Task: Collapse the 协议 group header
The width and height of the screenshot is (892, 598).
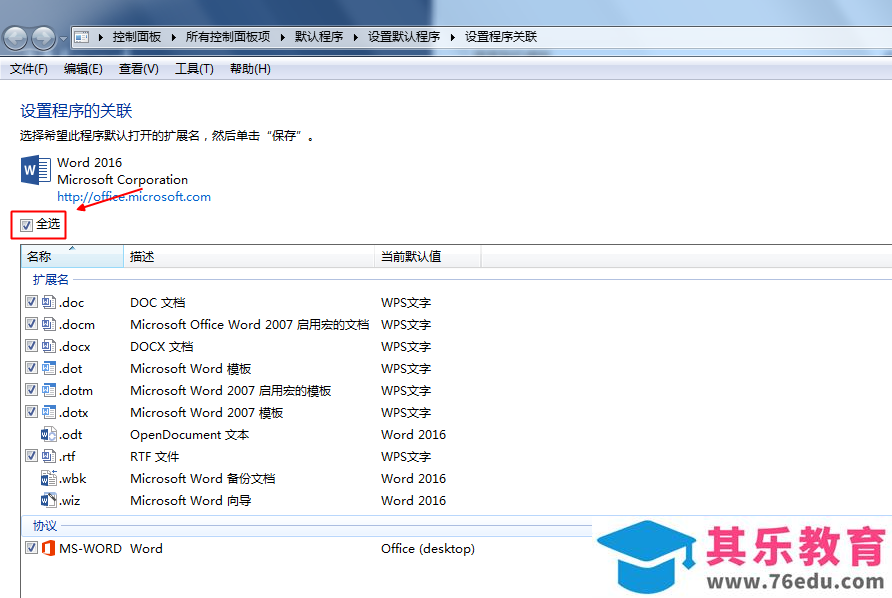Action: pyautogui.click(x=45, y=526)
